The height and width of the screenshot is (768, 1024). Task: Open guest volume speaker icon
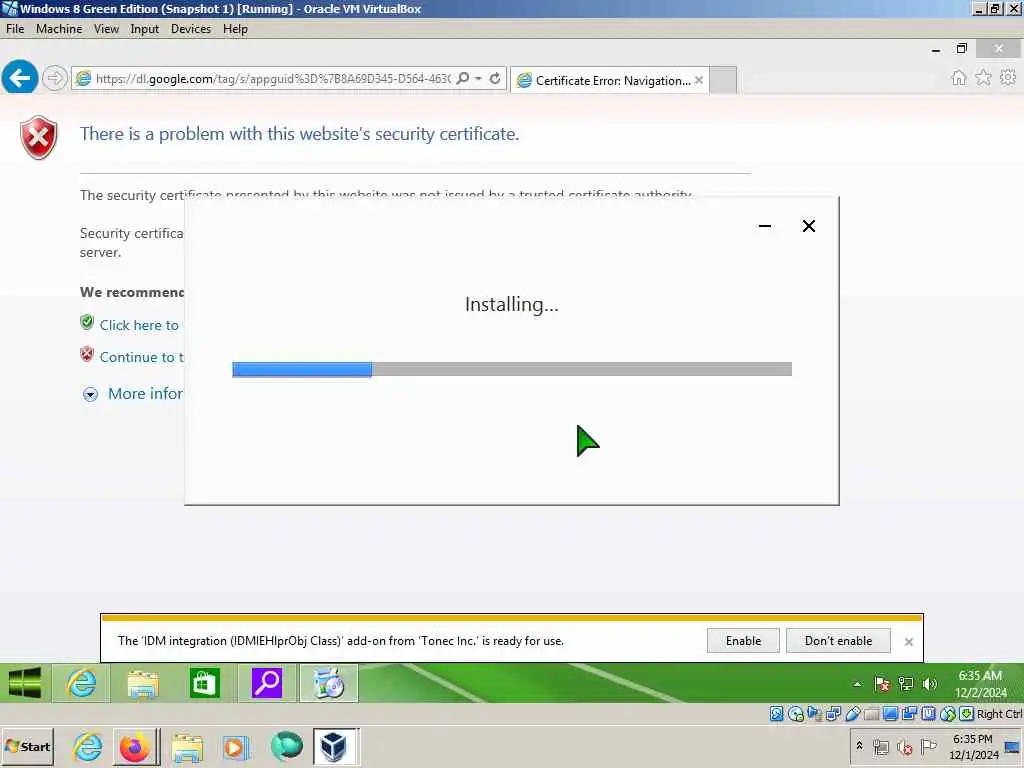pos(929,684)
